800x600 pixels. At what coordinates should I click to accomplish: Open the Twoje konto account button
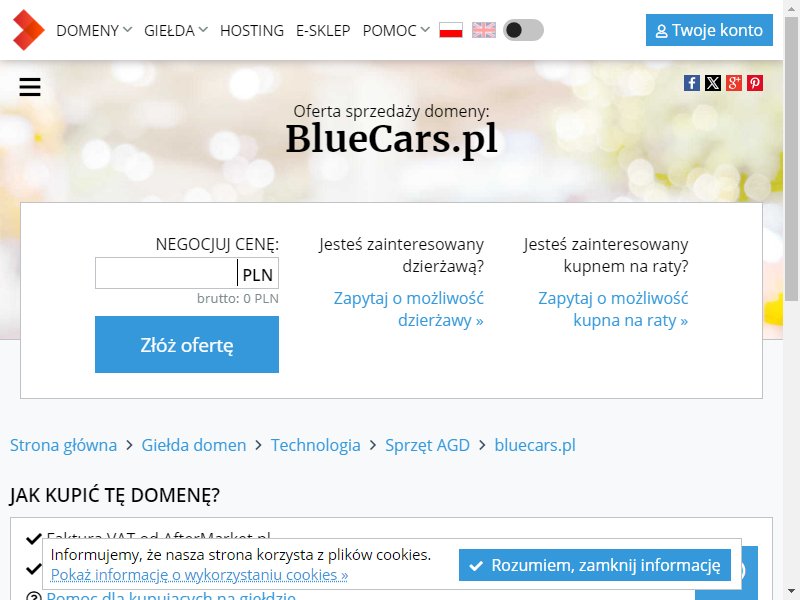[709, 30]
